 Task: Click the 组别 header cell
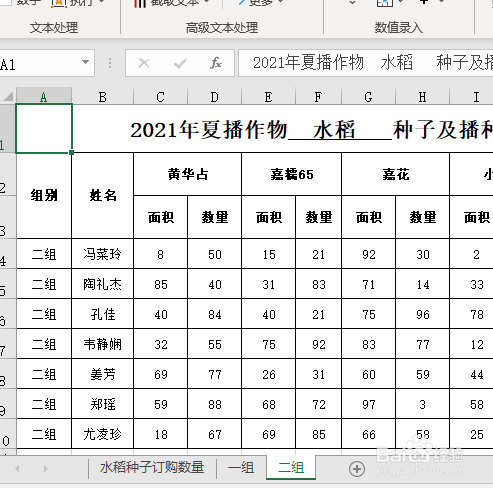44,196
